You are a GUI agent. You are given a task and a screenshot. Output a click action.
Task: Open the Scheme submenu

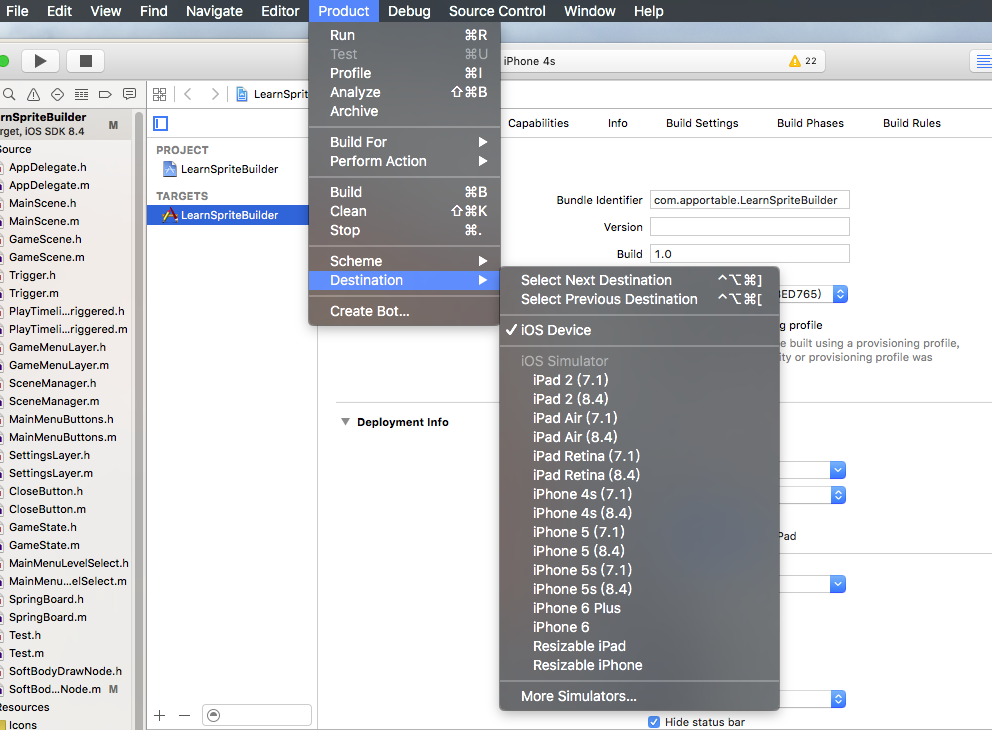(404, 261)
